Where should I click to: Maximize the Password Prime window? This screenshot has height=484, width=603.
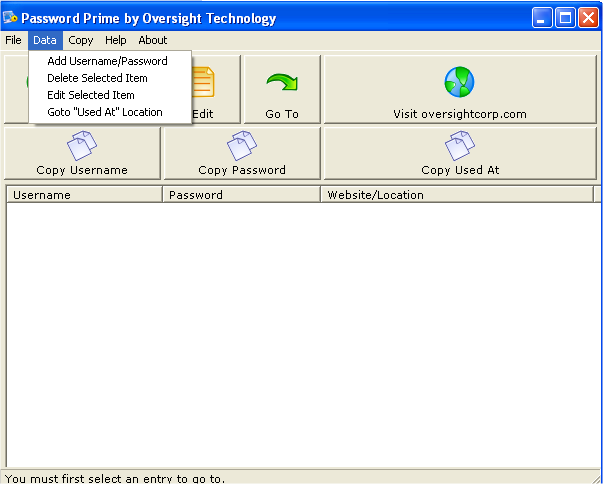coord(565,18)
